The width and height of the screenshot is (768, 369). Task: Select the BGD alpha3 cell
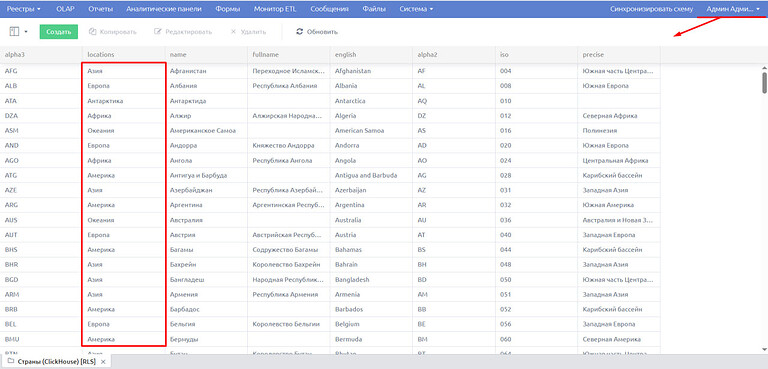point(41,279)
